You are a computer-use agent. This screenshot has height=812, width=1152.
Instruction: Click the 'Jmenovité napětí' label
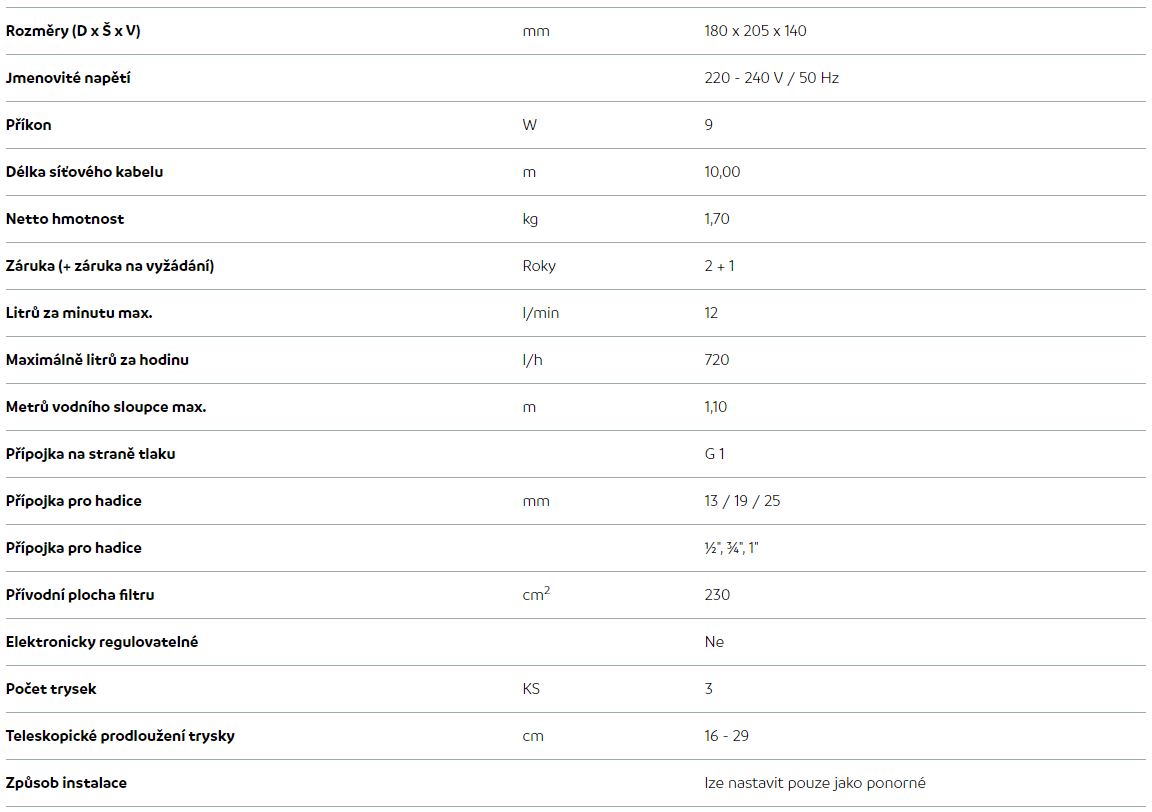pyautogui.click(x=68, y=78)
